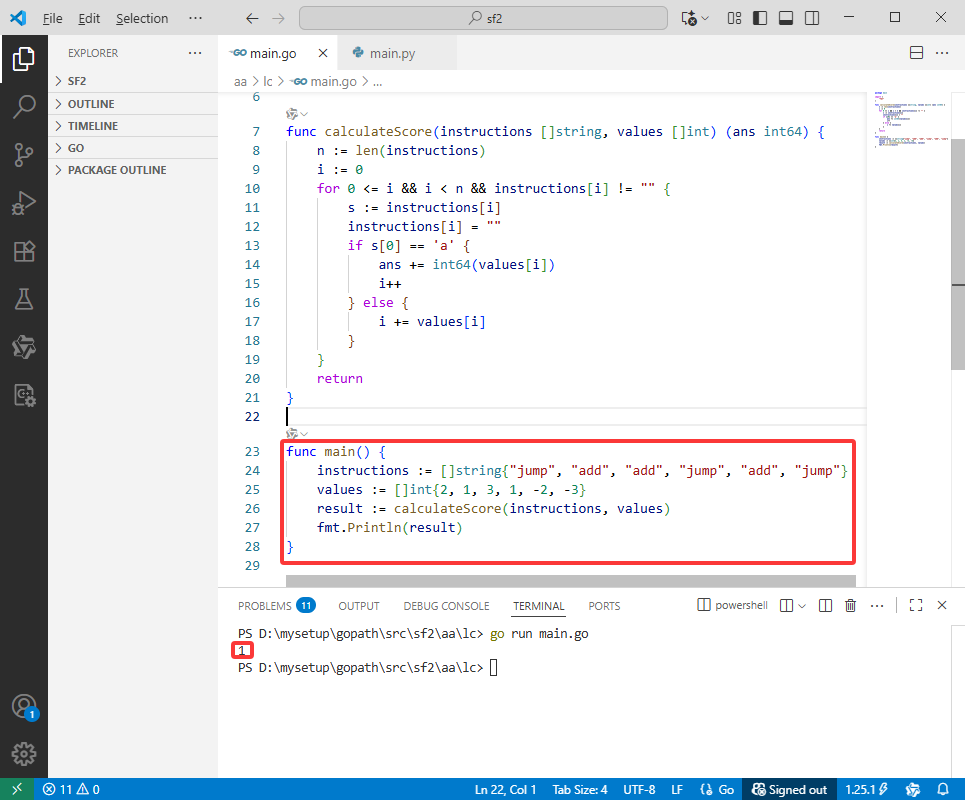Open the chat dropdown arrow in title bar
Image resolution: width=965 pixels, height=800 pixels.
705,18
